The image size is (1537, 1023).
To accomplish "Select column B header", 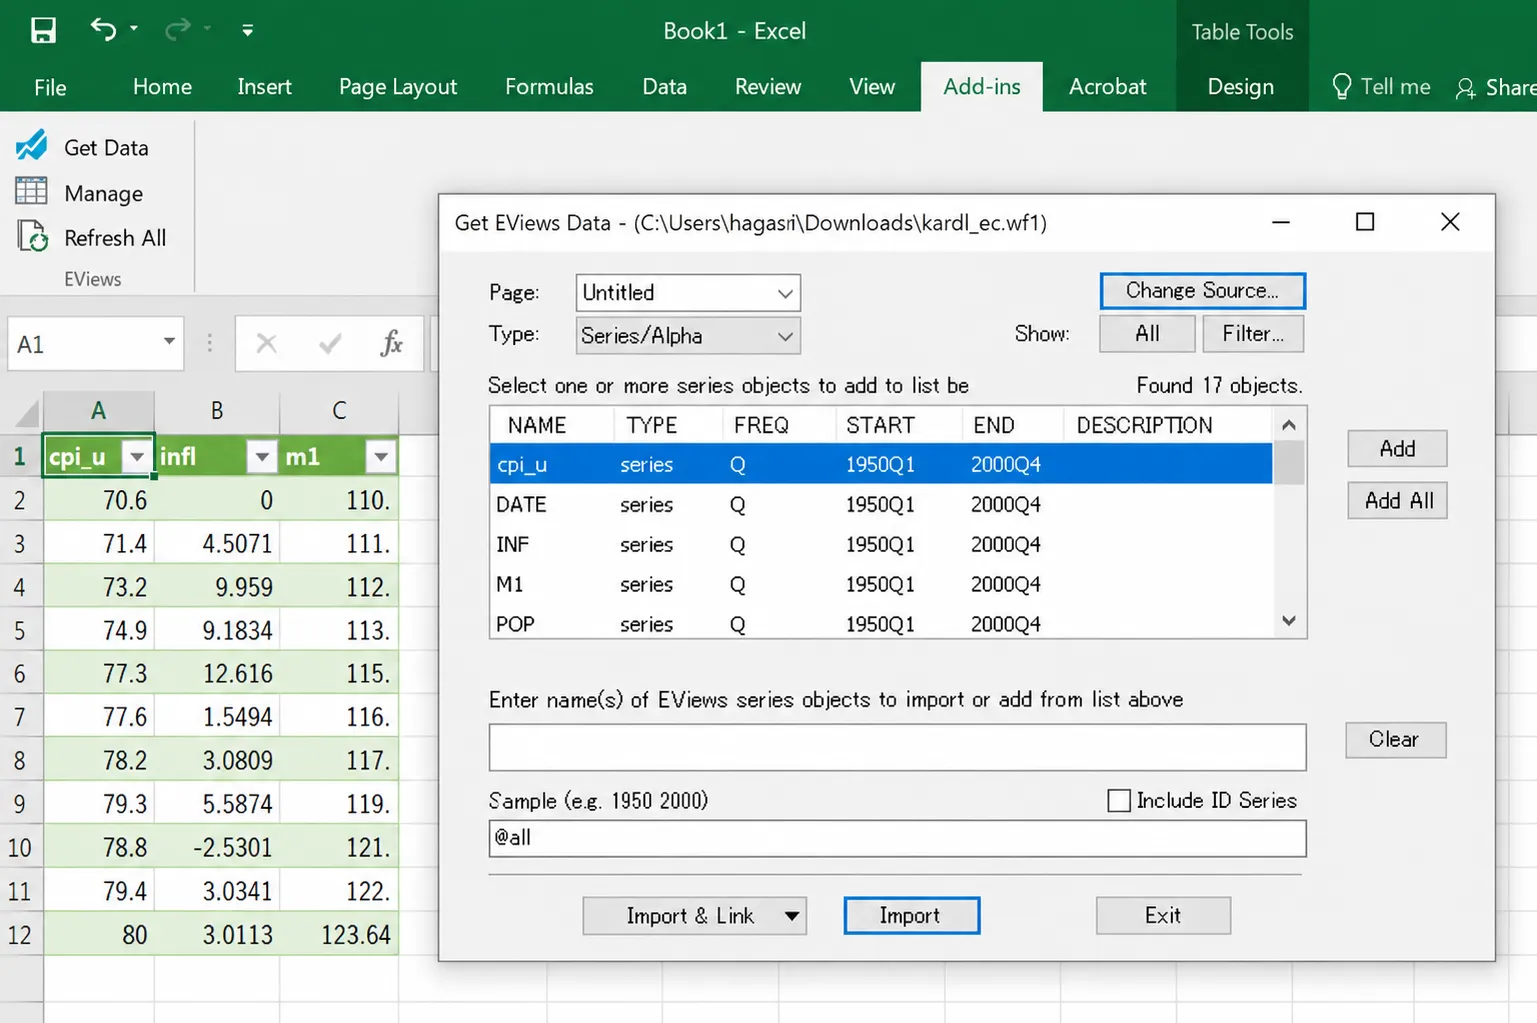I will 217,411.
